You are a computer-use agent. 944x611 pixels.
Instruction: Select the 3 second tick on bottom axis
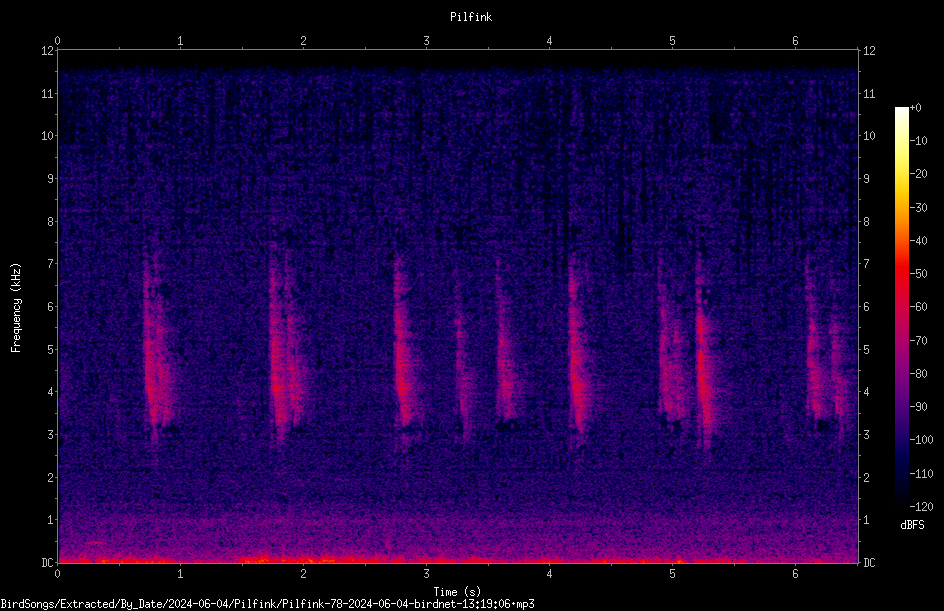[426, 574]
